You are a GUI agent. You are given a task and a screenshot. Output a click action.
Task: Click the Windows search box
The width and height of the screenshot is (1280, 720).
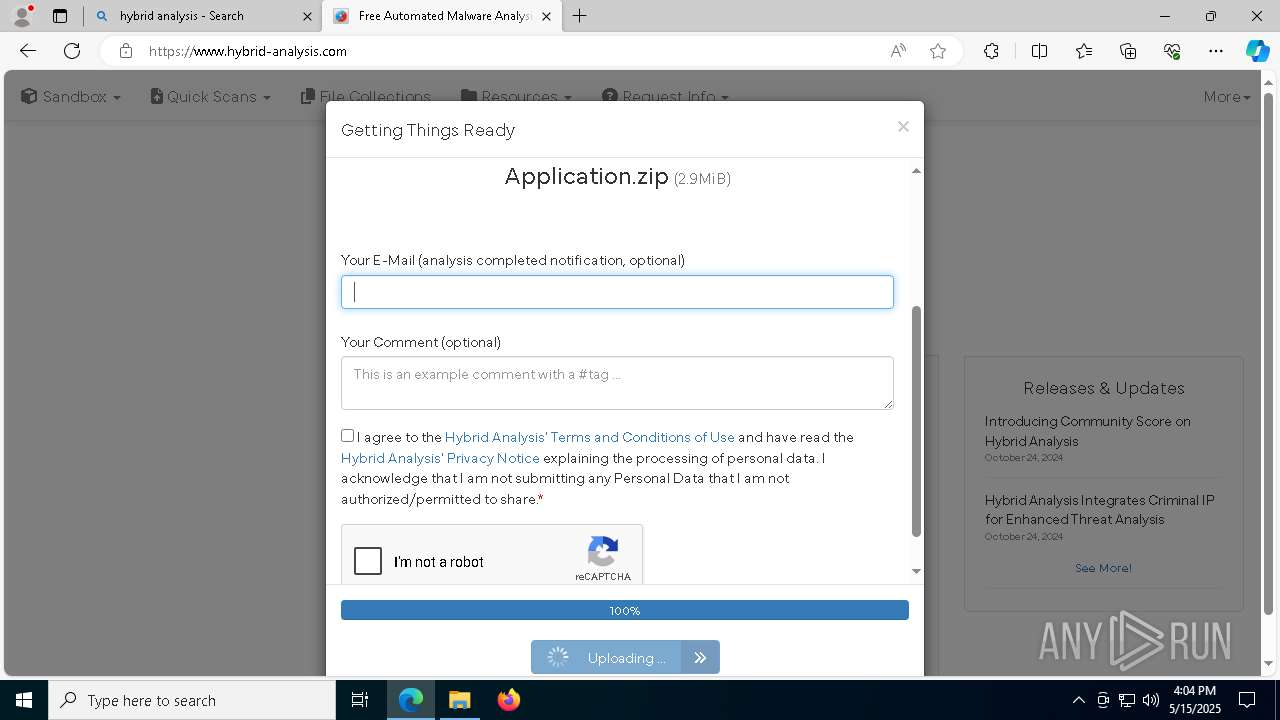(x=192, y=700)
